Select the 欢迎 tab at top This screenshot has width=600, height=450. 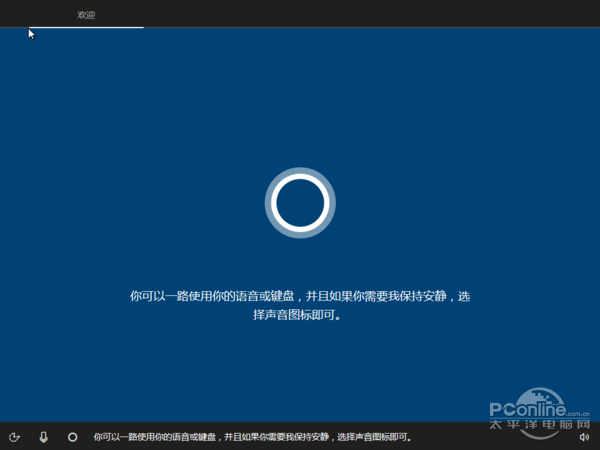[86, 15]
